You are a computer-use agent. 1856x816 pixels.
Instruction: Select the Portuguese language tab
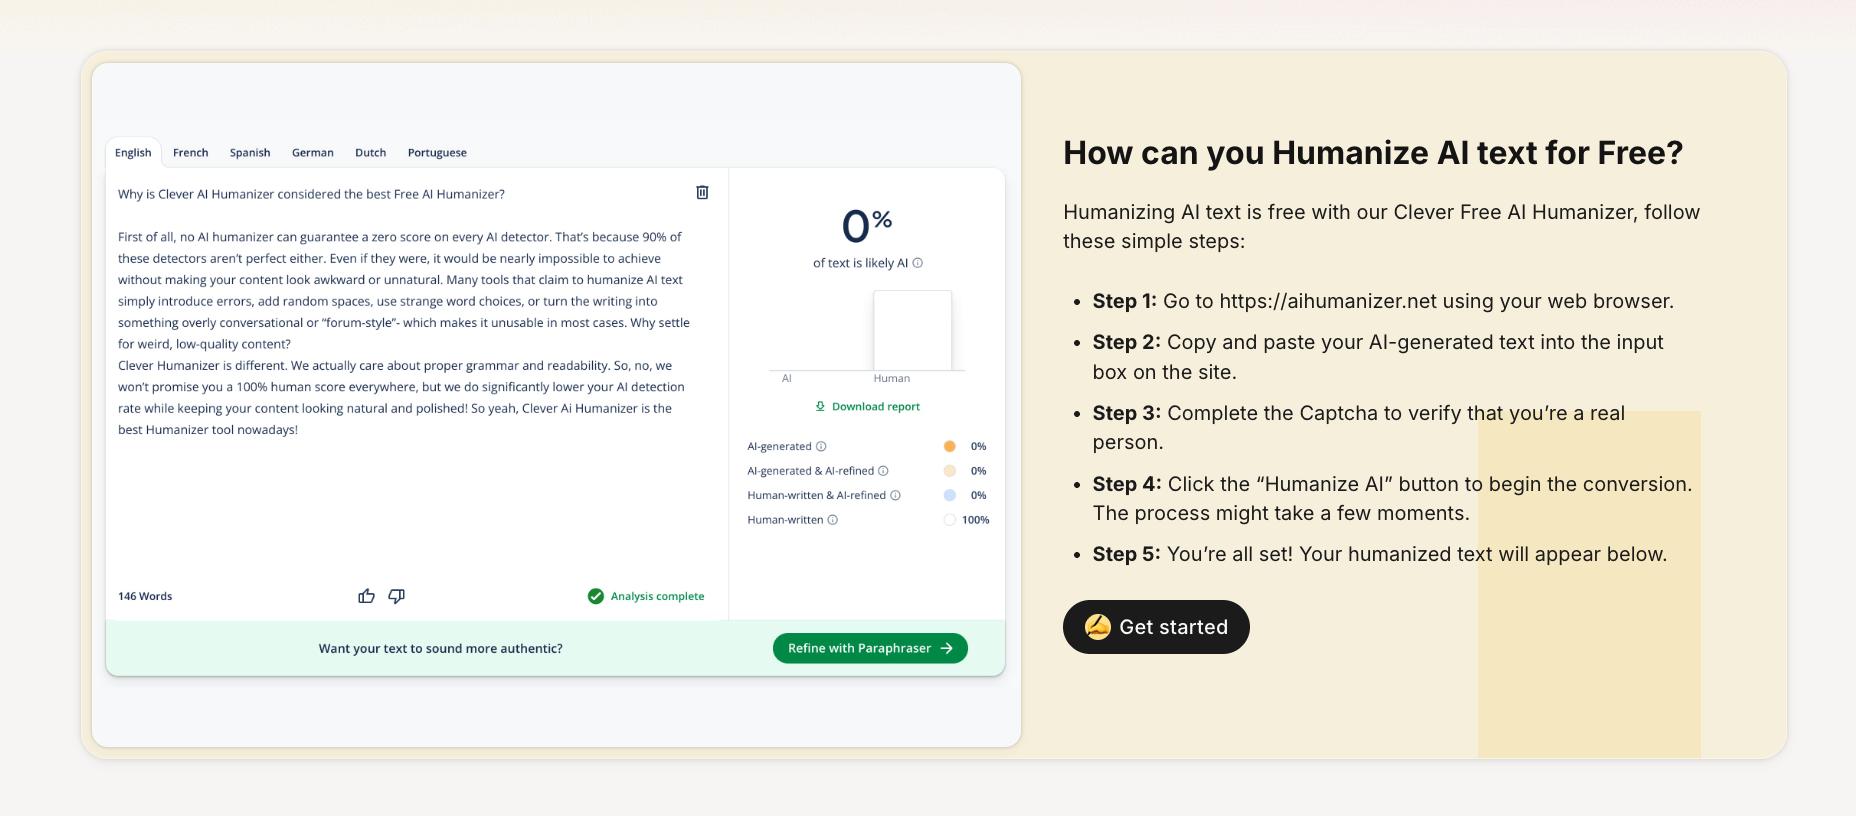pos(437,153)
